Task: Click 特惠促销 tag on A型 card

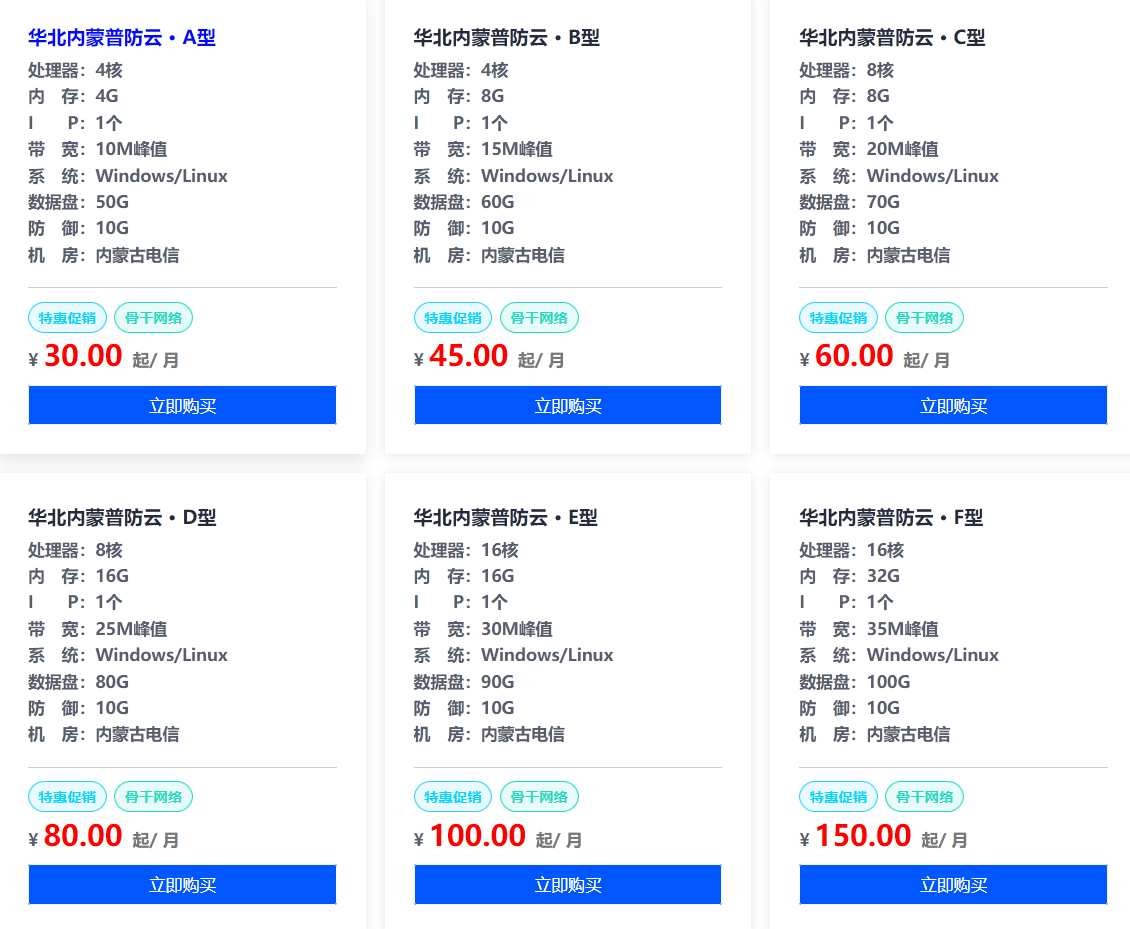Action: point(68,318)
